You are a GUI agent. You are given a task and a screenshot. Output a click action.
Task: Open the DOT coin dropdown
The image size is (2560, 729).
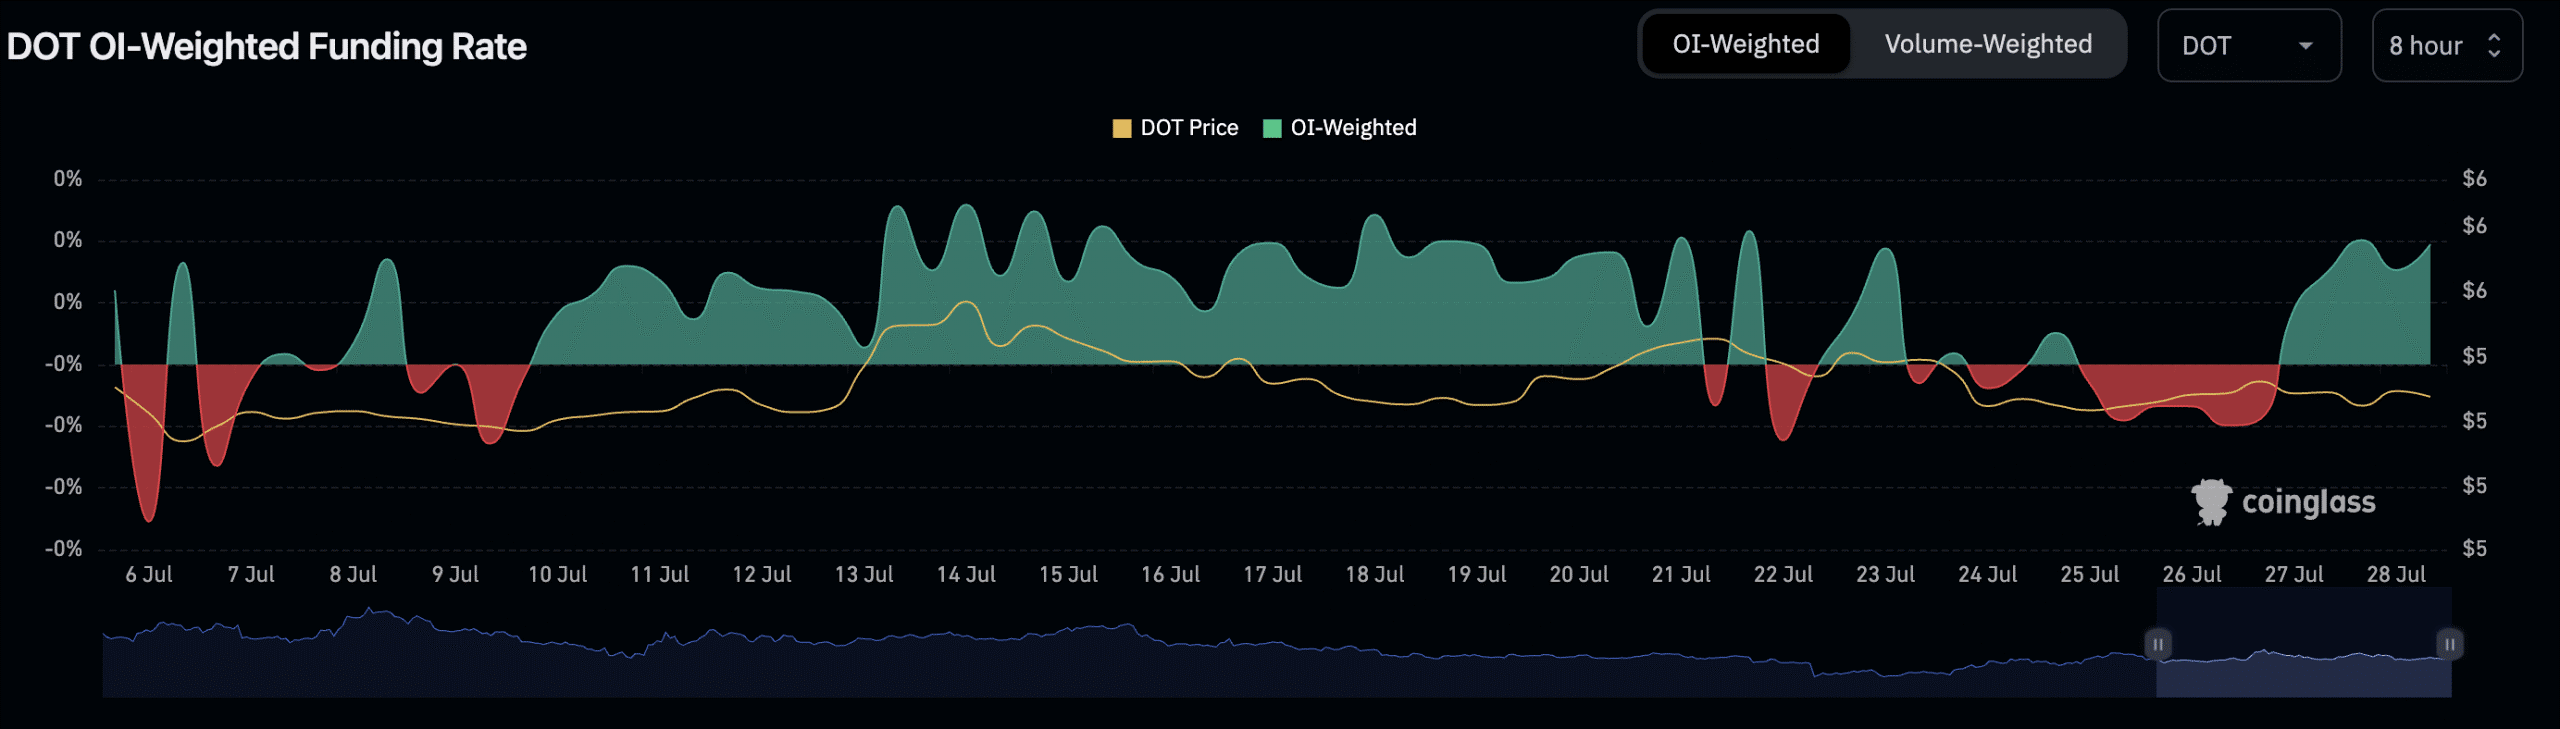coord(2247,46)
